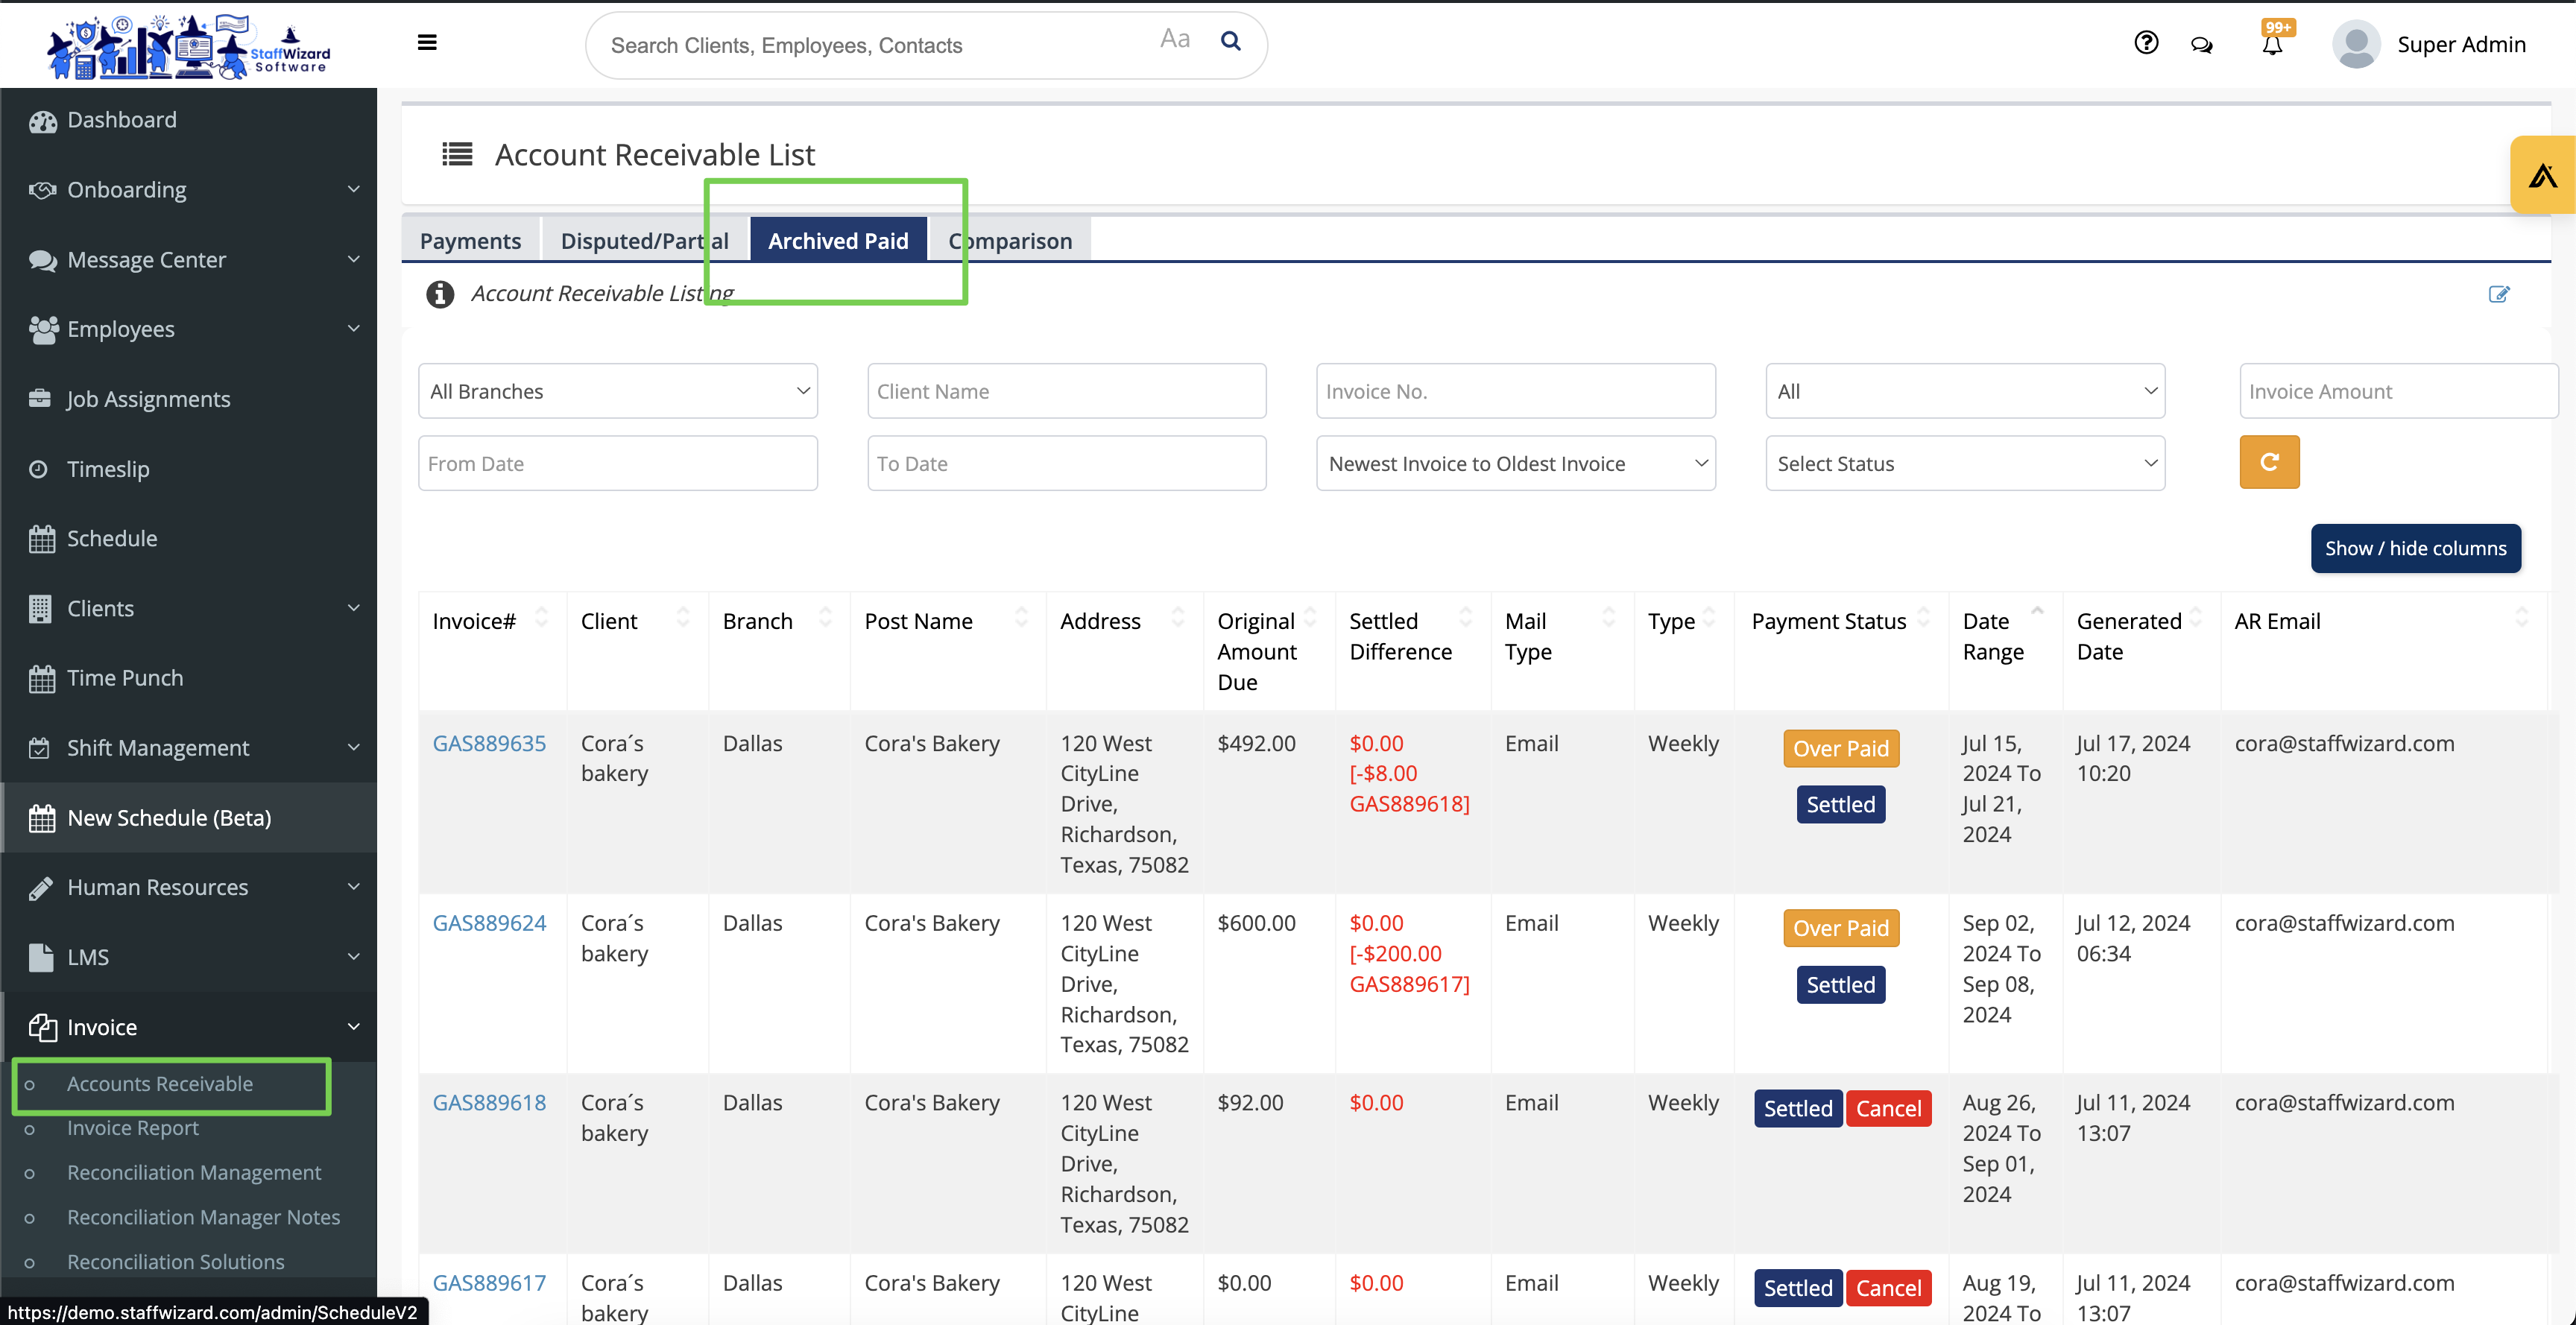The width and height of the screenshot is (2576, 1325).
Task: Open the Select Status dropdown
Action: (x=1964, y=463)
